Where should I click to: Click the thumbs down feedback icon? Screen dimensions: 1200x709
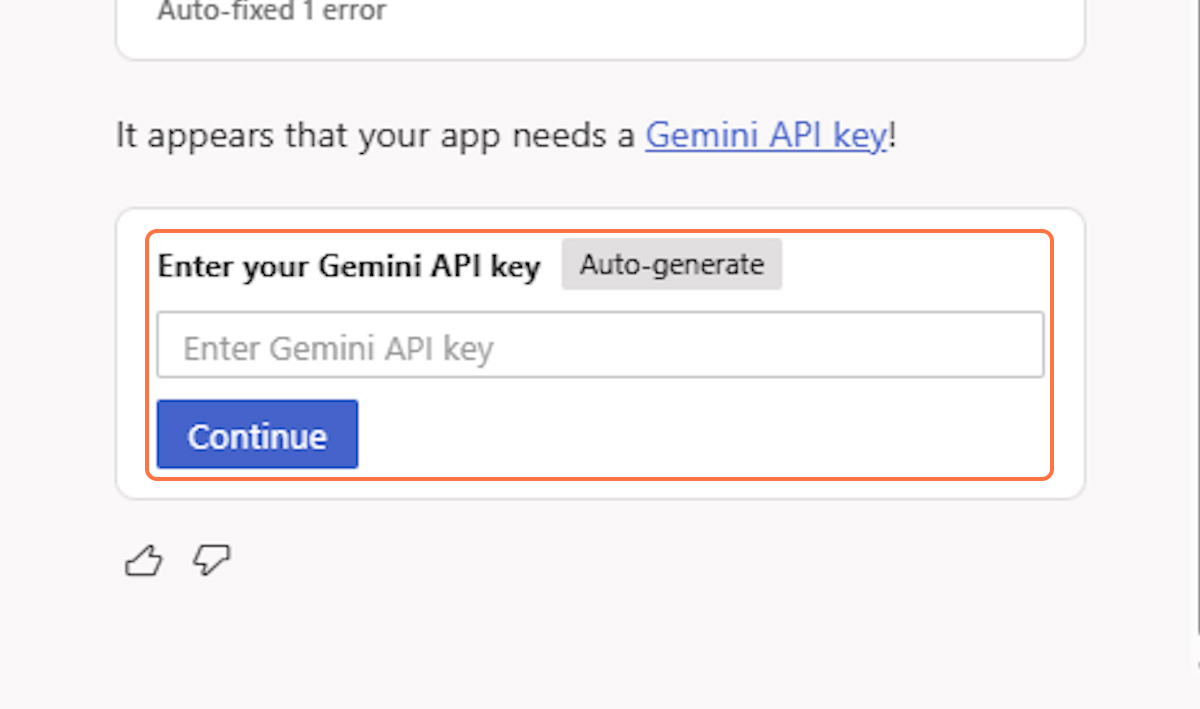(x=211, y=560)
